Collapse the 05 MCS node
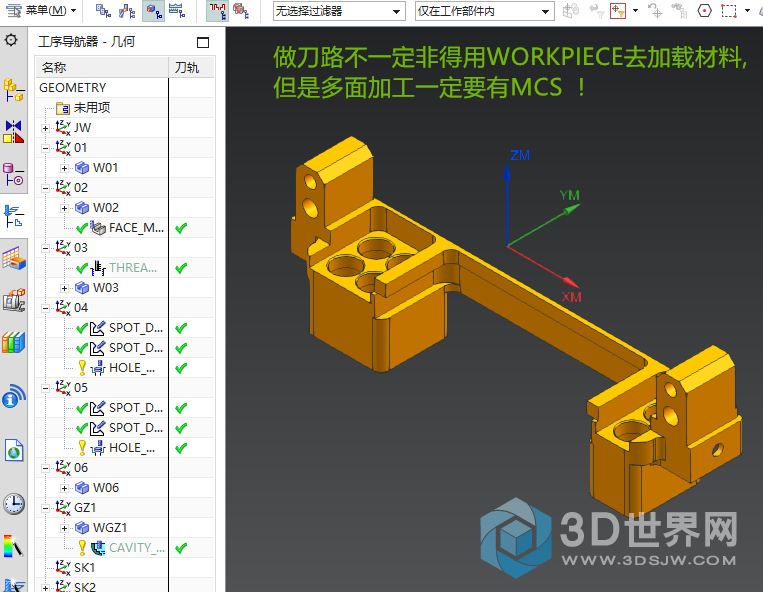Image resolution: width=763 pixels, height=592 pixels. 45,388
